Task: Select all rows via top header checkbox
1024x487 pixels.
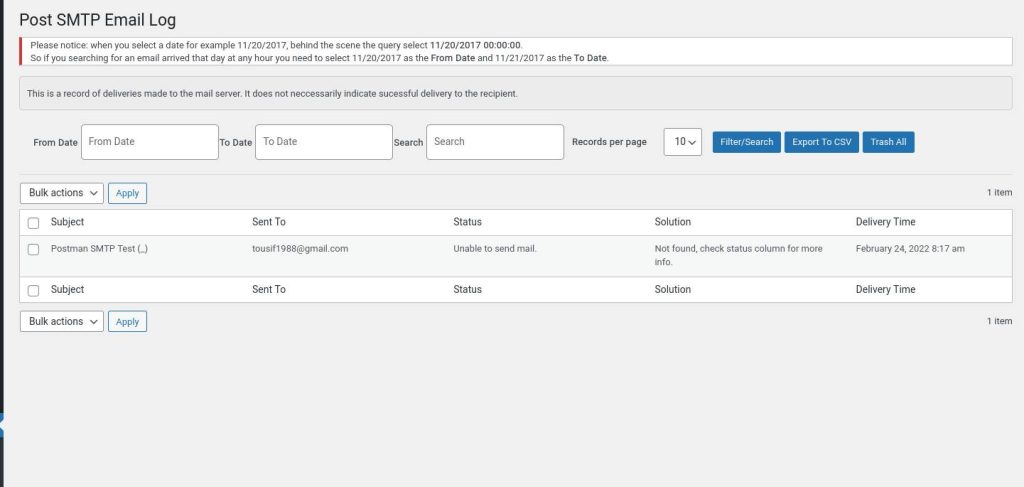Action: 33,223
